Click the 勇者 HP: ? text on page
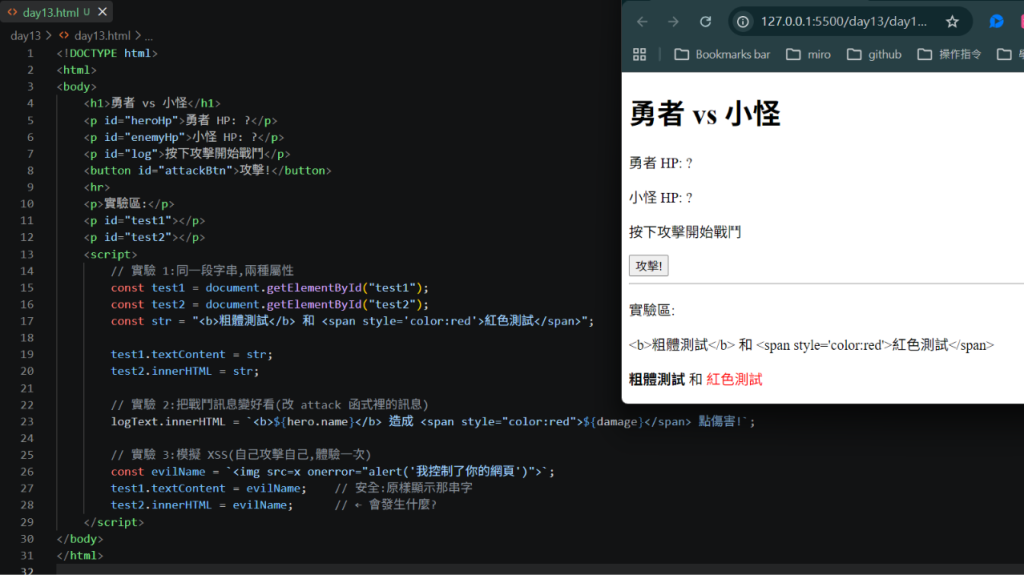 pyautogui.click(x=660, y=163)
